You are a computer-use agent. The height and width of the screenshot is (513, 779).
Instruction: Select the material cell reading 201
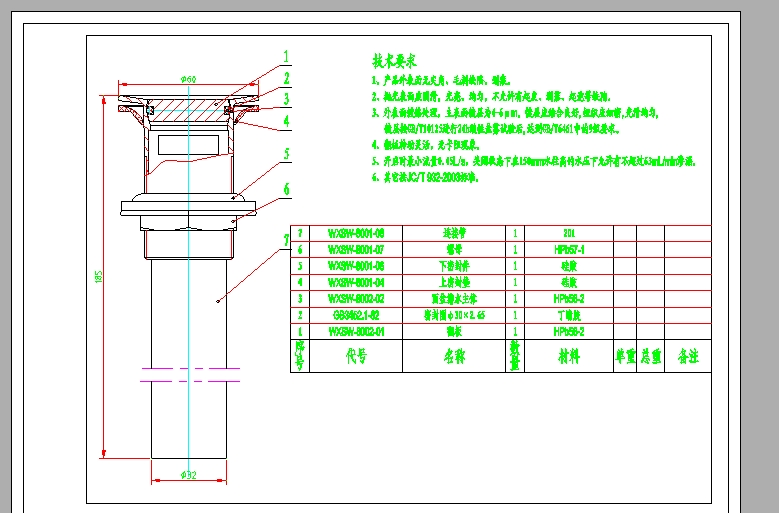pos(568,233)
